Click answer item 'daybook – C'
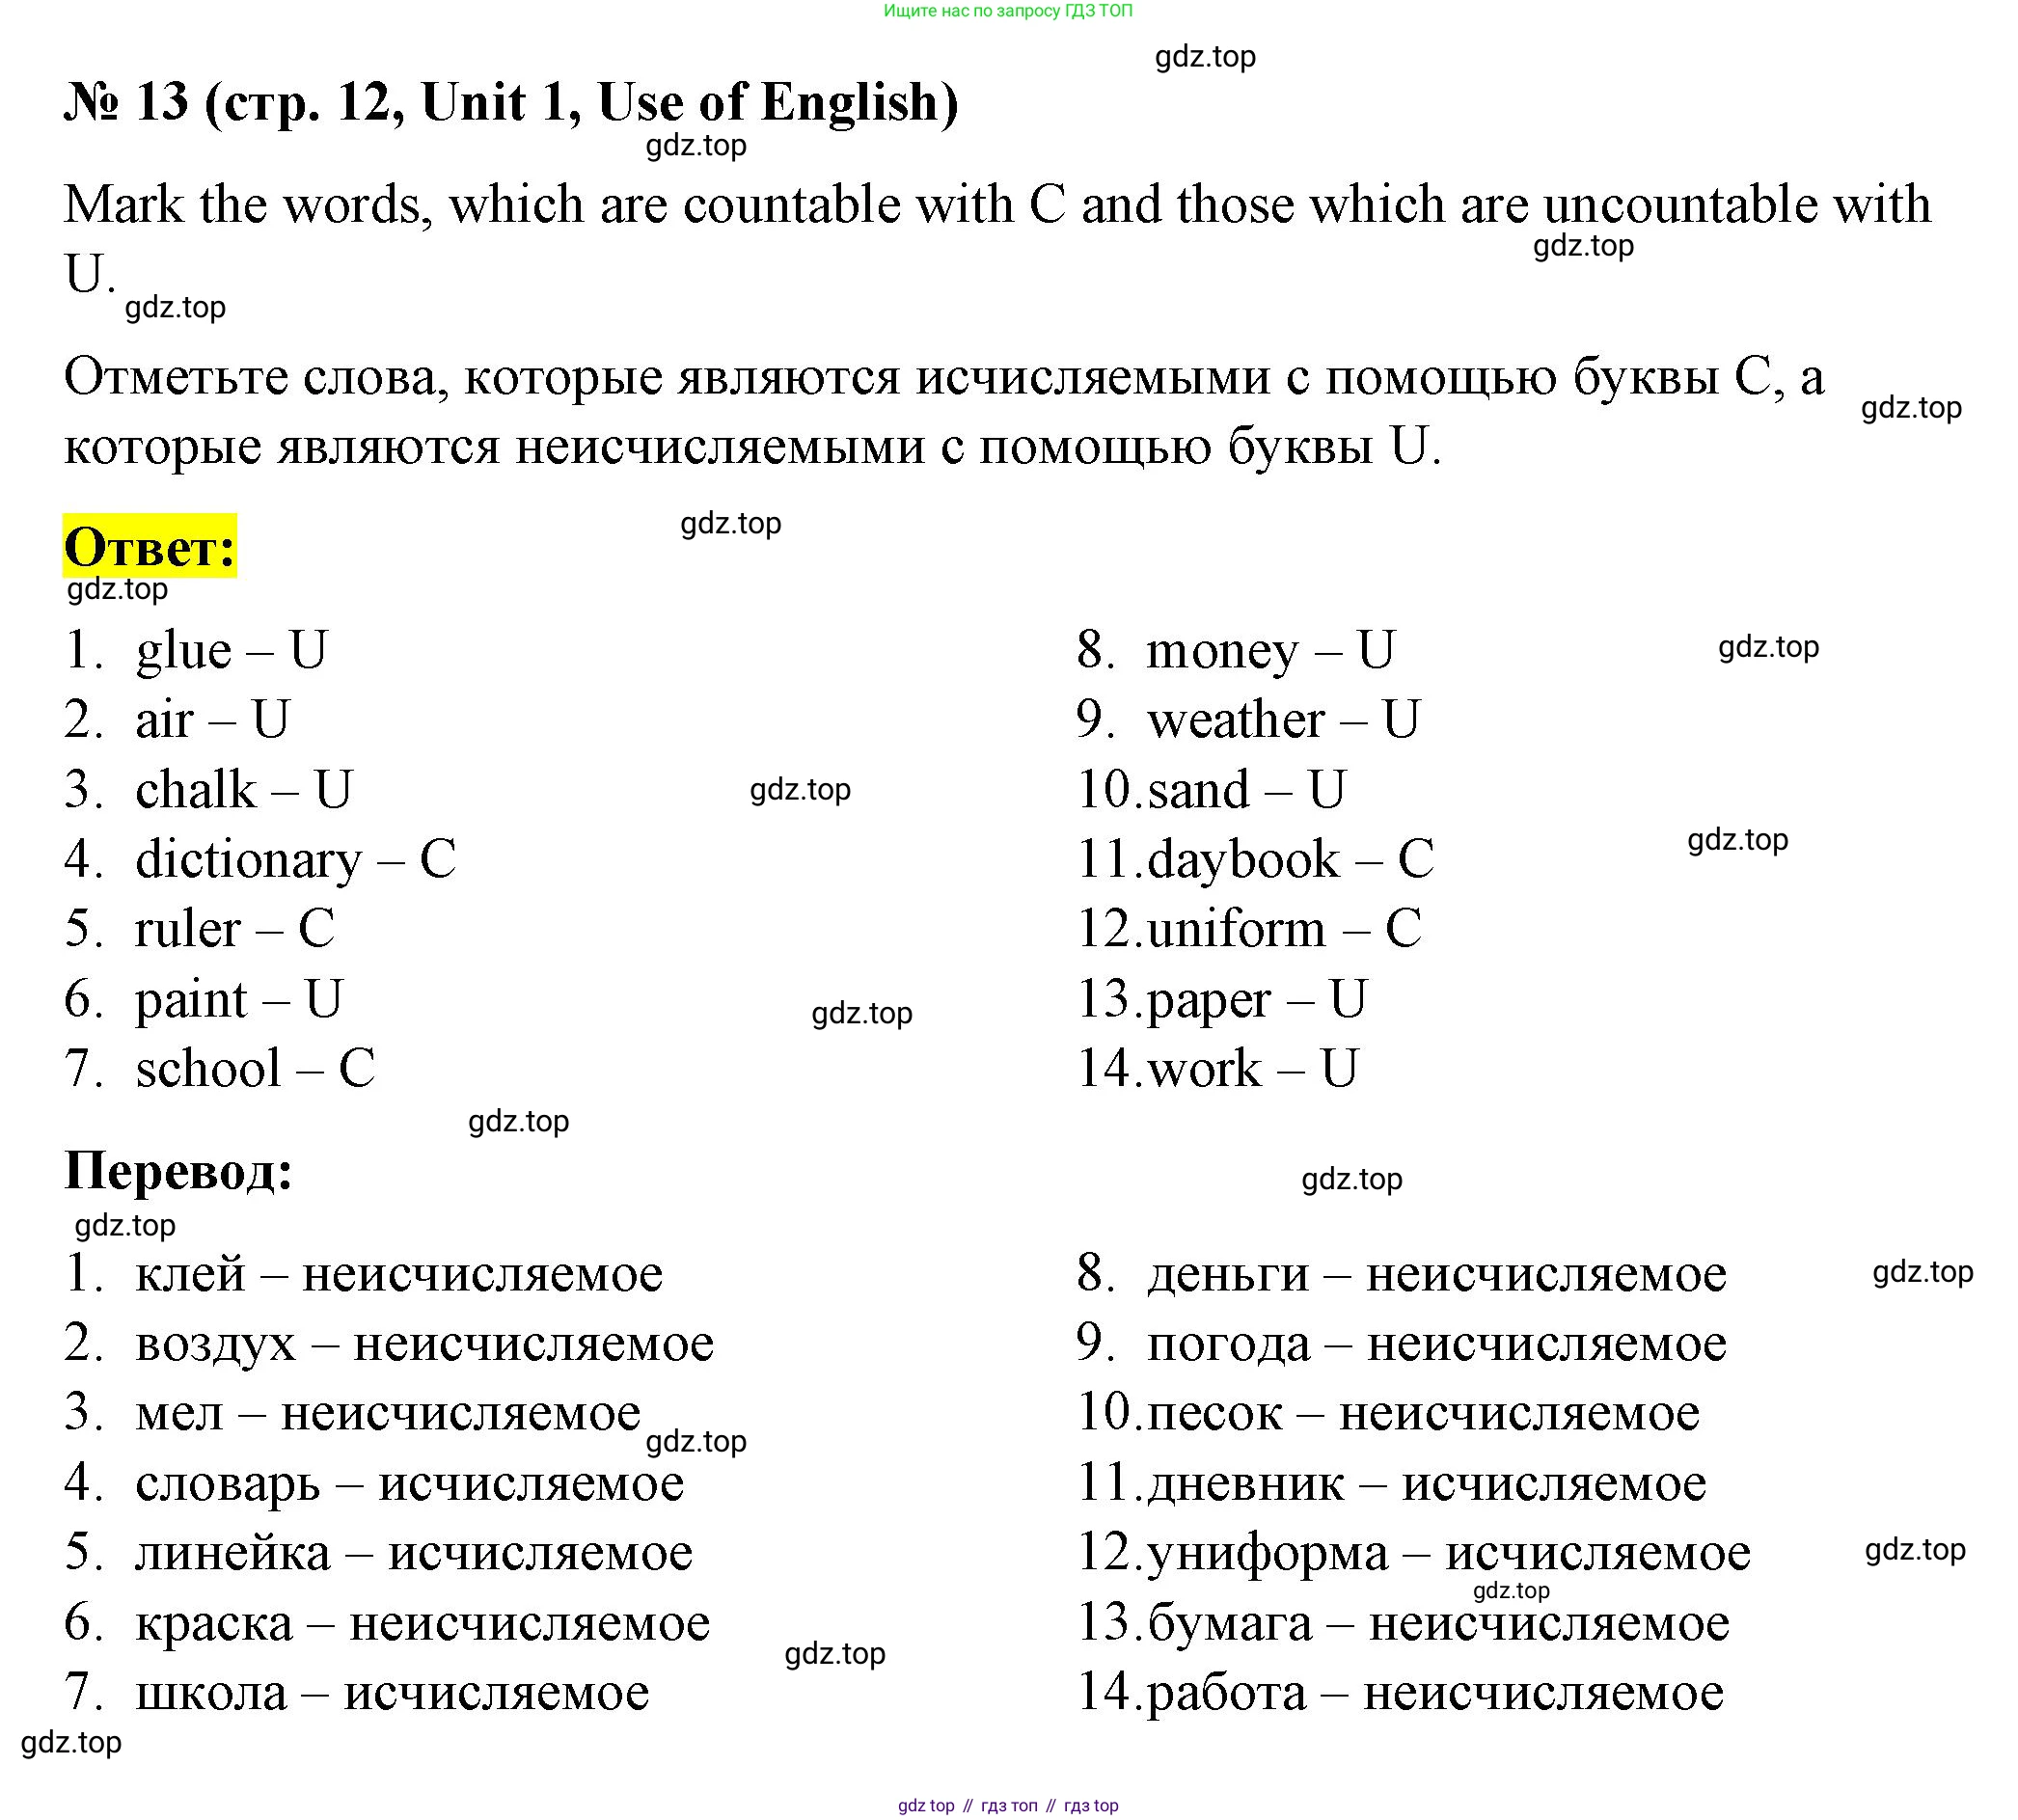Viewport: 2018px width, 1820px height. click(x=1289, y=859)
